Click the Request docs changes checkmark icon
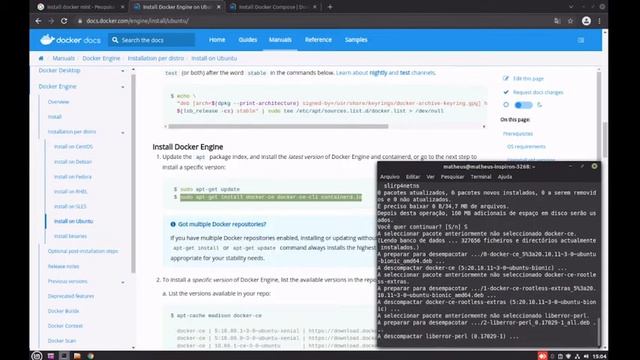This screenshot has width=640, height=360. point(506,92)
